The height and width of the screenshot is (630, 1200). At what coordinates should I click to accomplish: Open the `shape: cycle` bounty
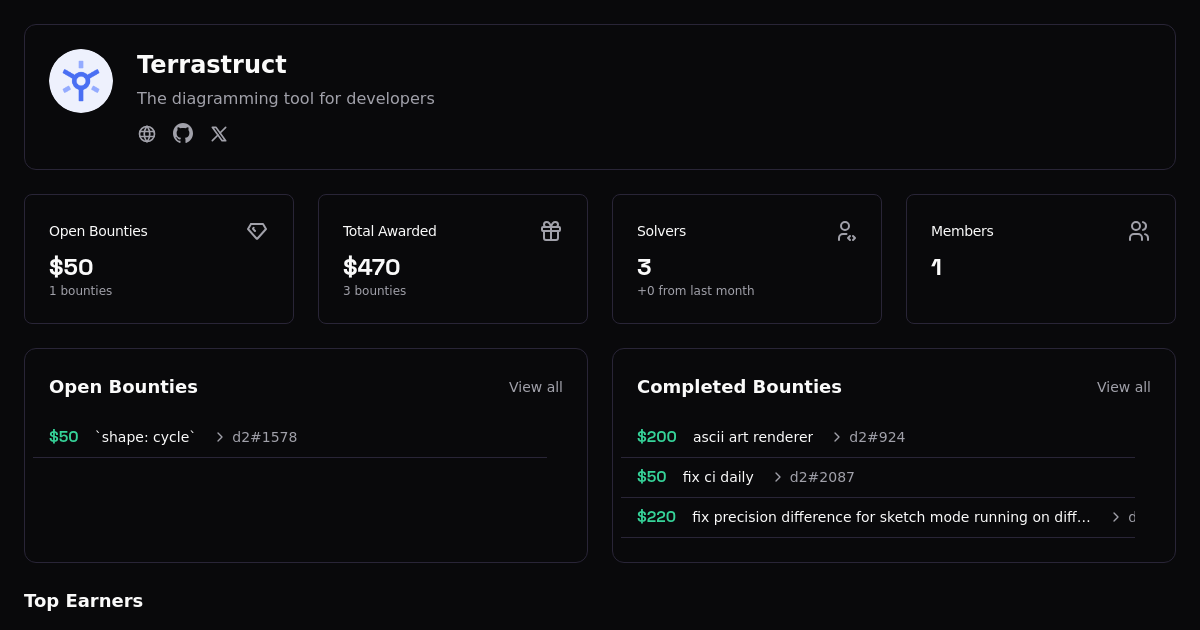pos(145,437)
